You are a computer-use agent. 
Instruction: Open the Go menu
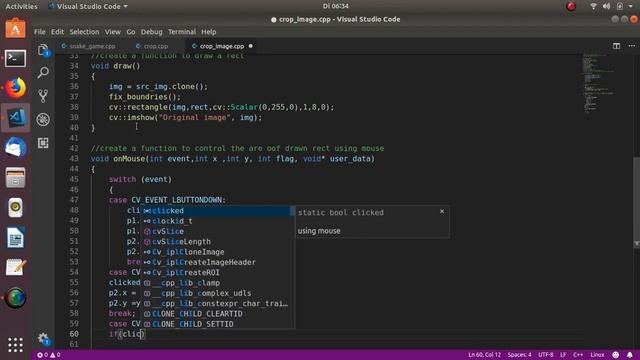[131, 32]
